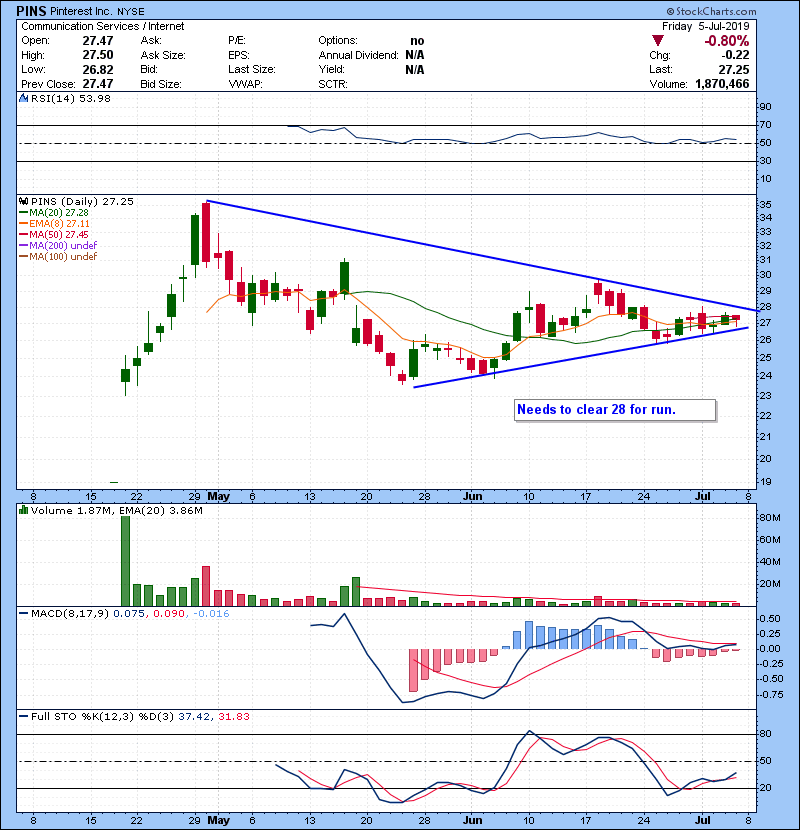Click the Open value 27.47

click(x=98, y=41)
